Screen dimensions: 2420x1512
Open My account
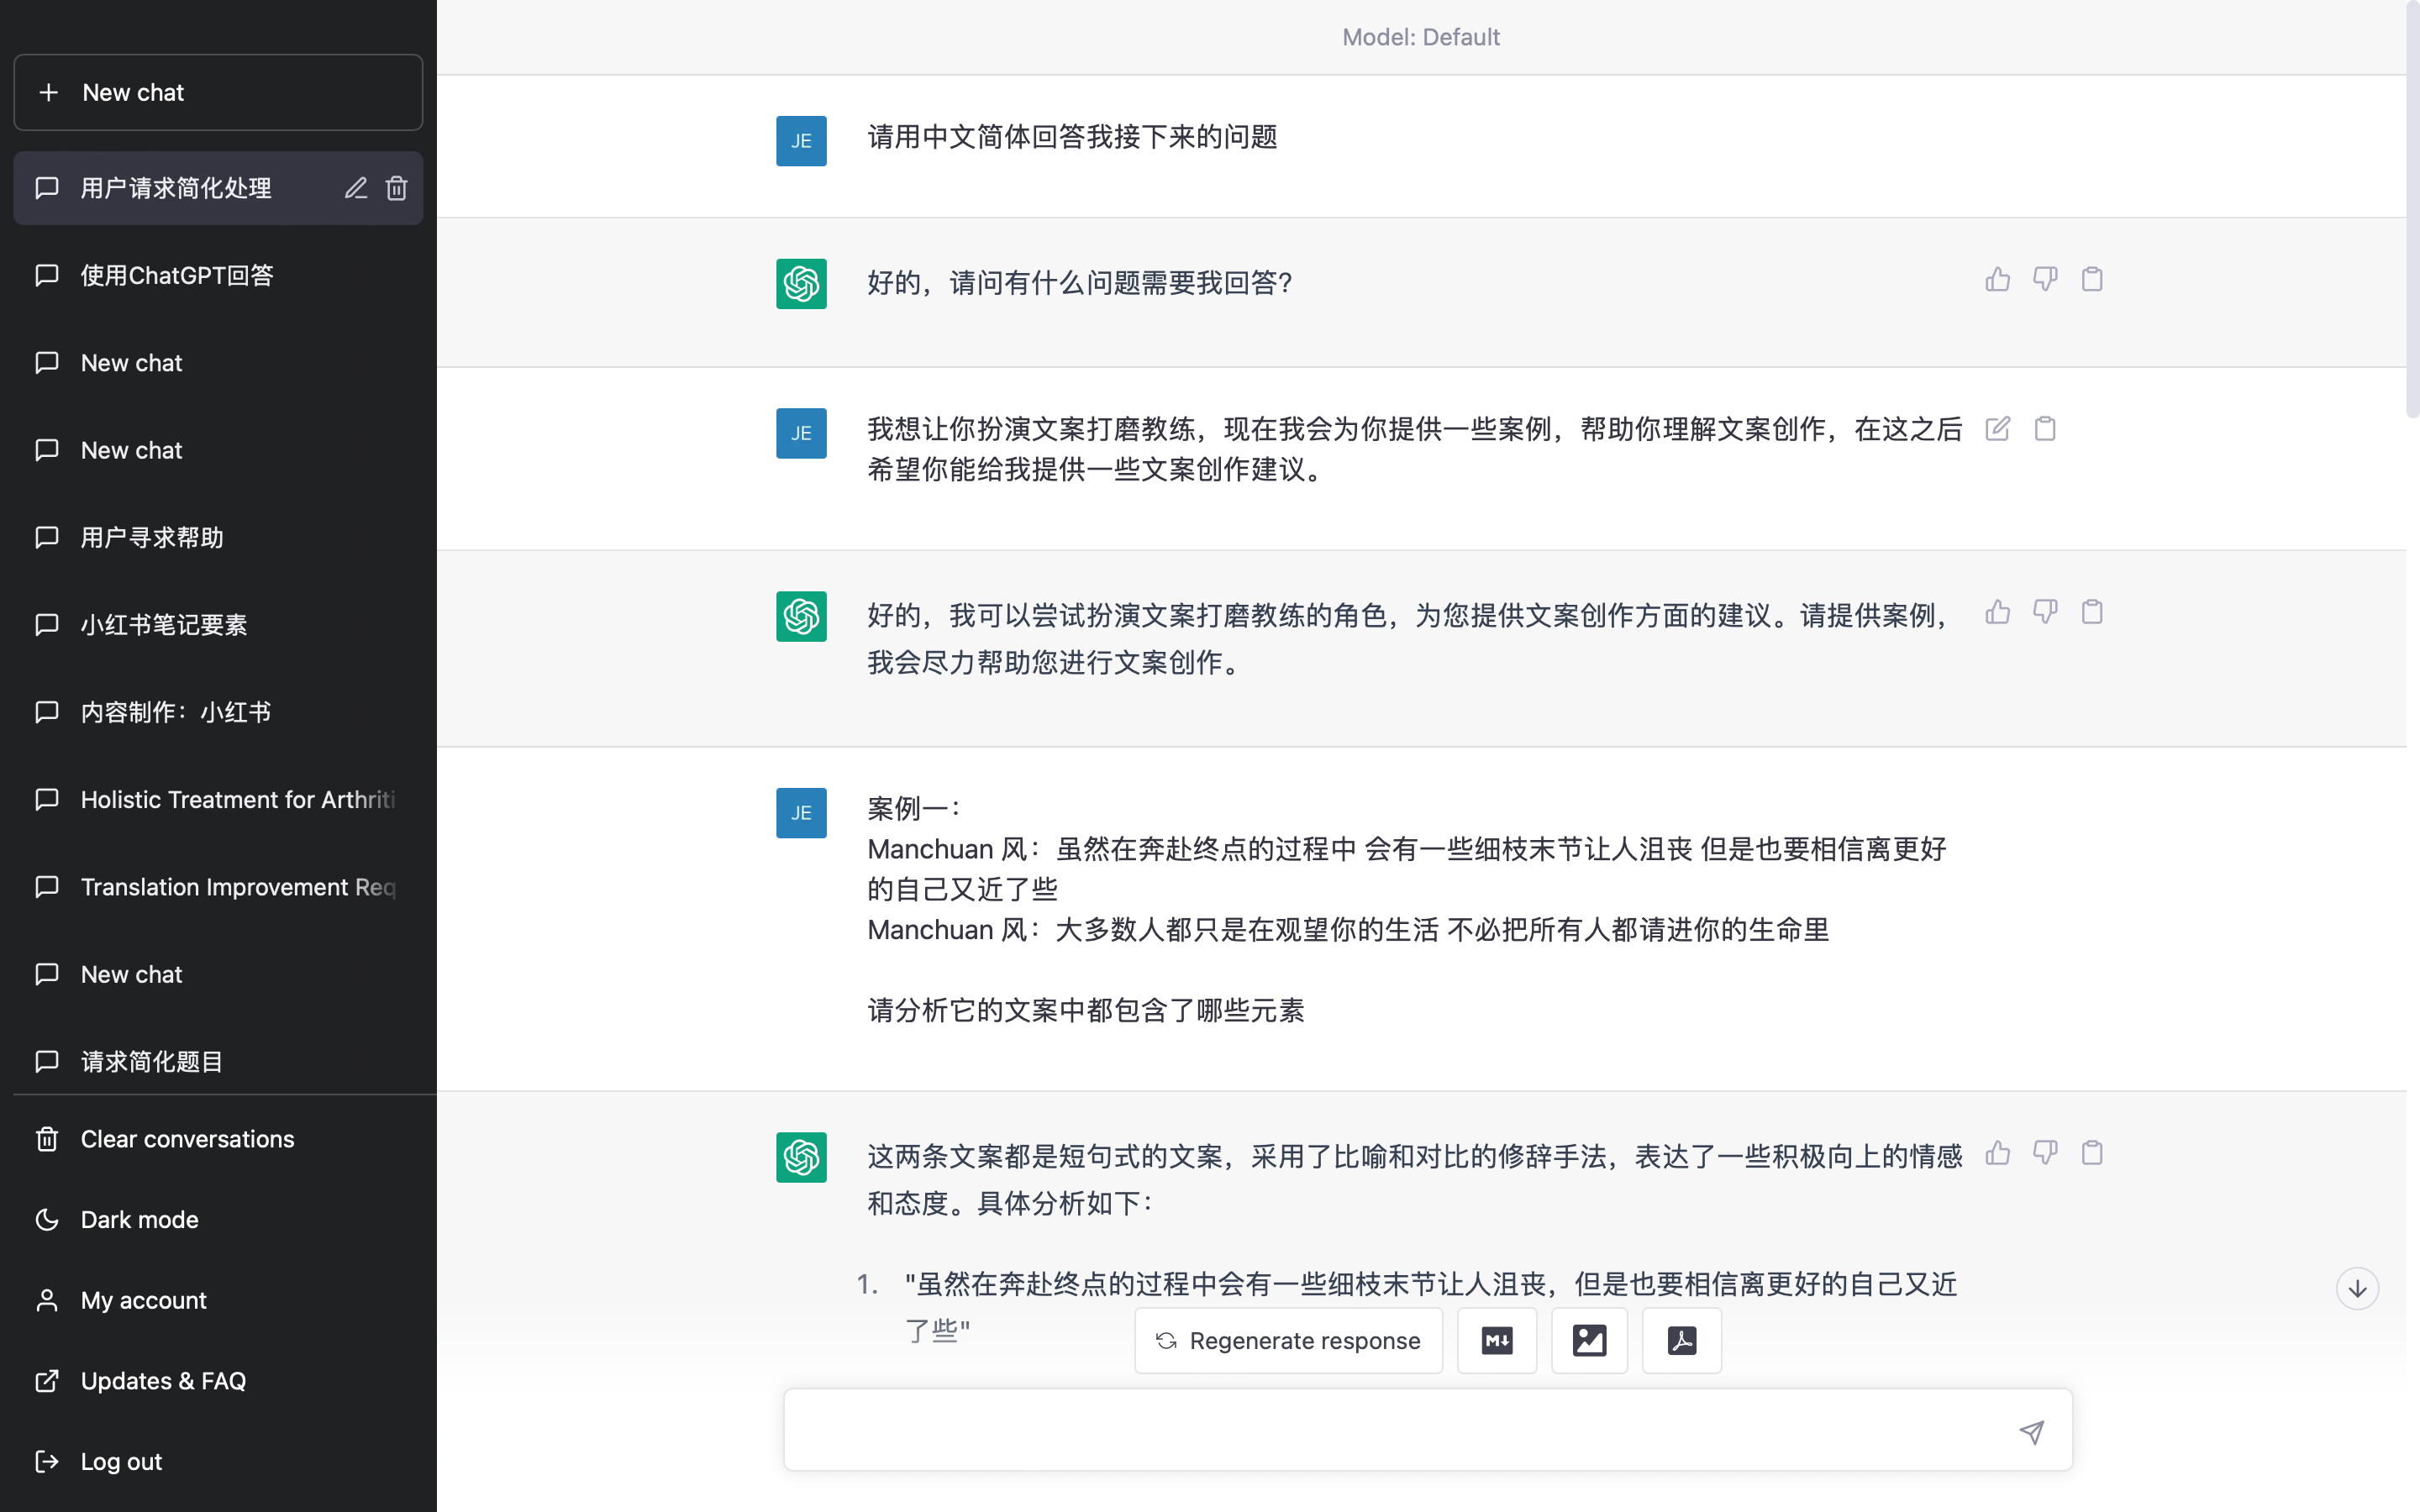point(218,1300)
